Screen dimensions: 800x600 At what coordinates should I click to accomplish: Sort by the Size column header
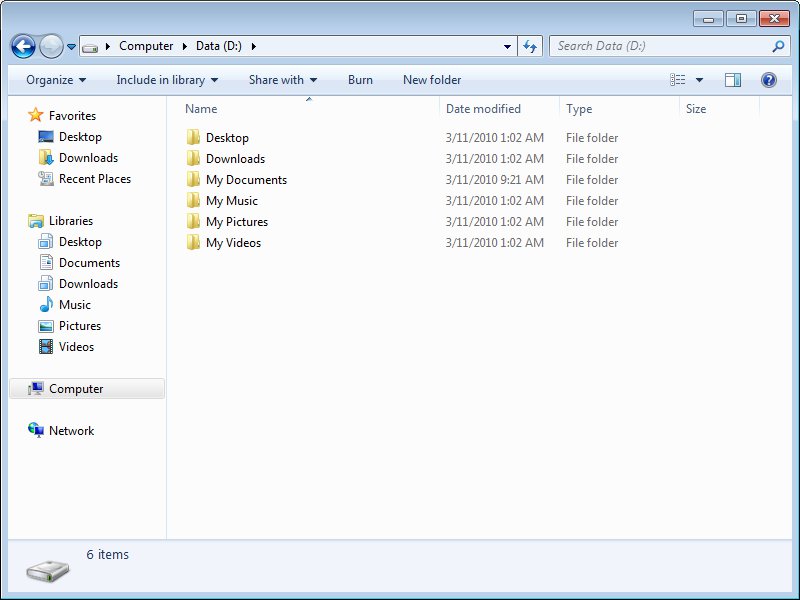coord(696,109)
